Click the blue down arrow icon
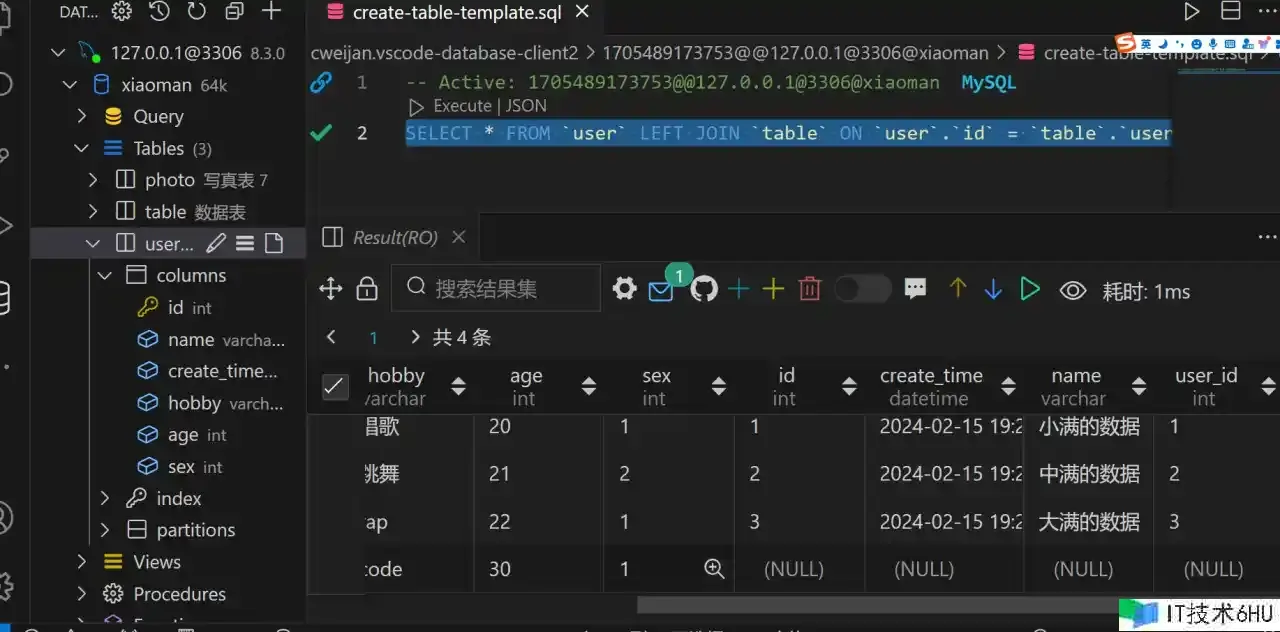Image resolution: width=1280 pixels, height=632 pixels. click(x=993, y=290)
